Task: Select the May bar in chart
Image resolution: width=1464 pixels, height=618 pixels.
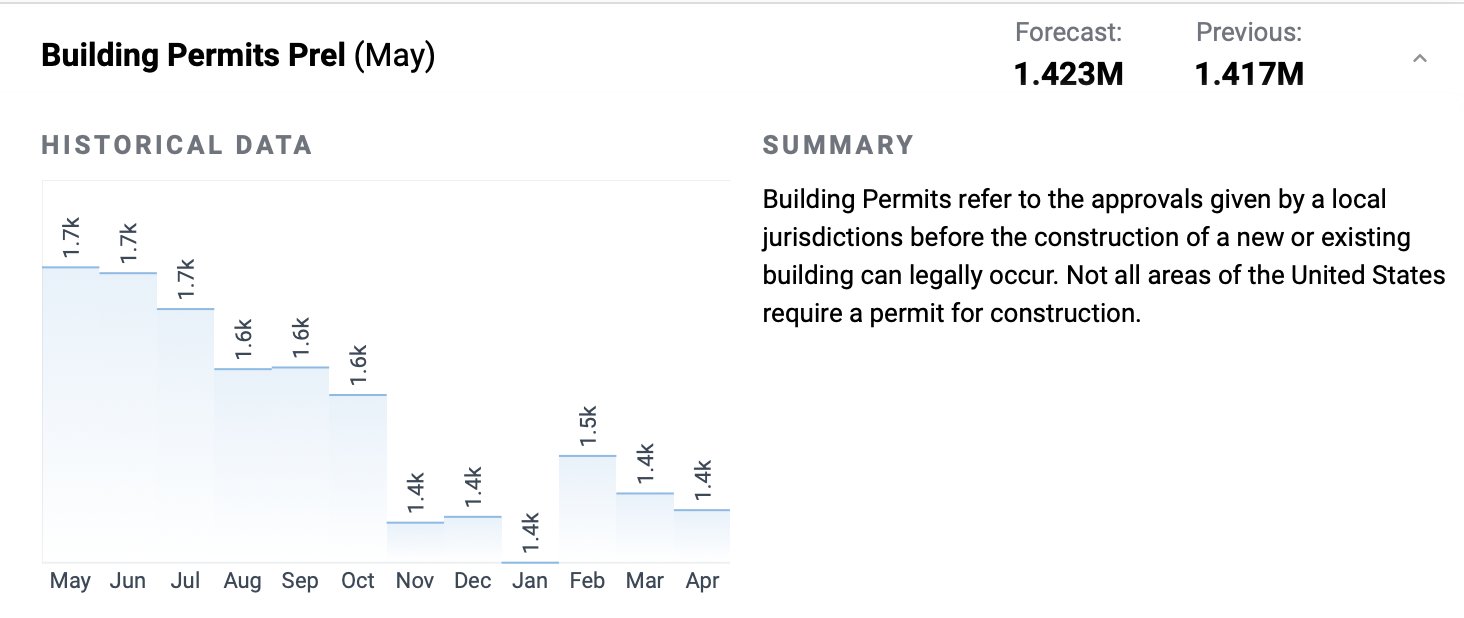Action: pyautogui.click(x=71, y=414)
